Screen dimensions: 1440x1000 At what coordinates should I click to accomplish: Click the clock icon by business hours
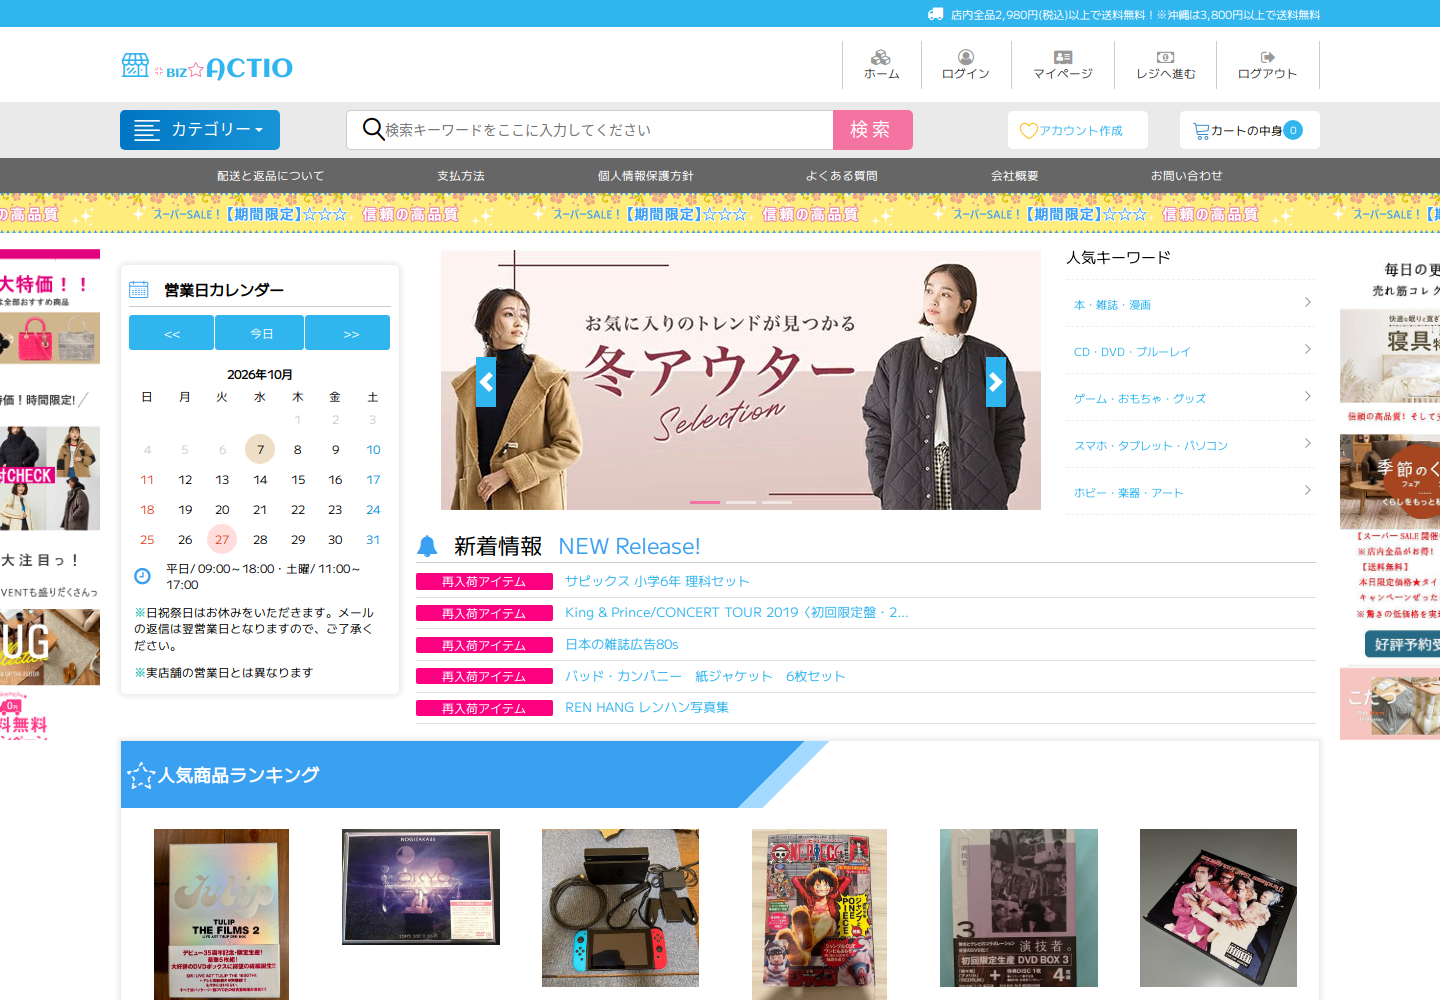(143, 576)
